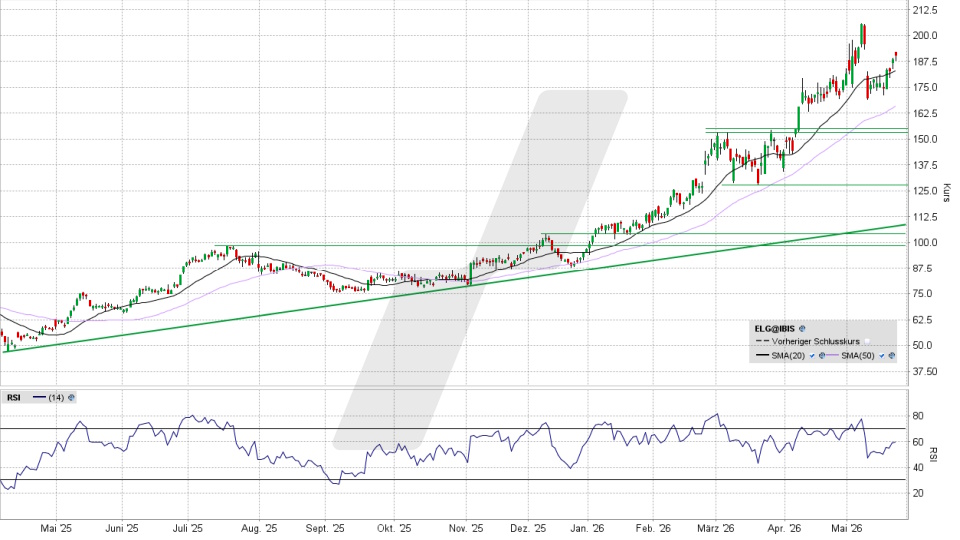Click the RSI axis value 20
960x540 pixels.
point(918,493)
